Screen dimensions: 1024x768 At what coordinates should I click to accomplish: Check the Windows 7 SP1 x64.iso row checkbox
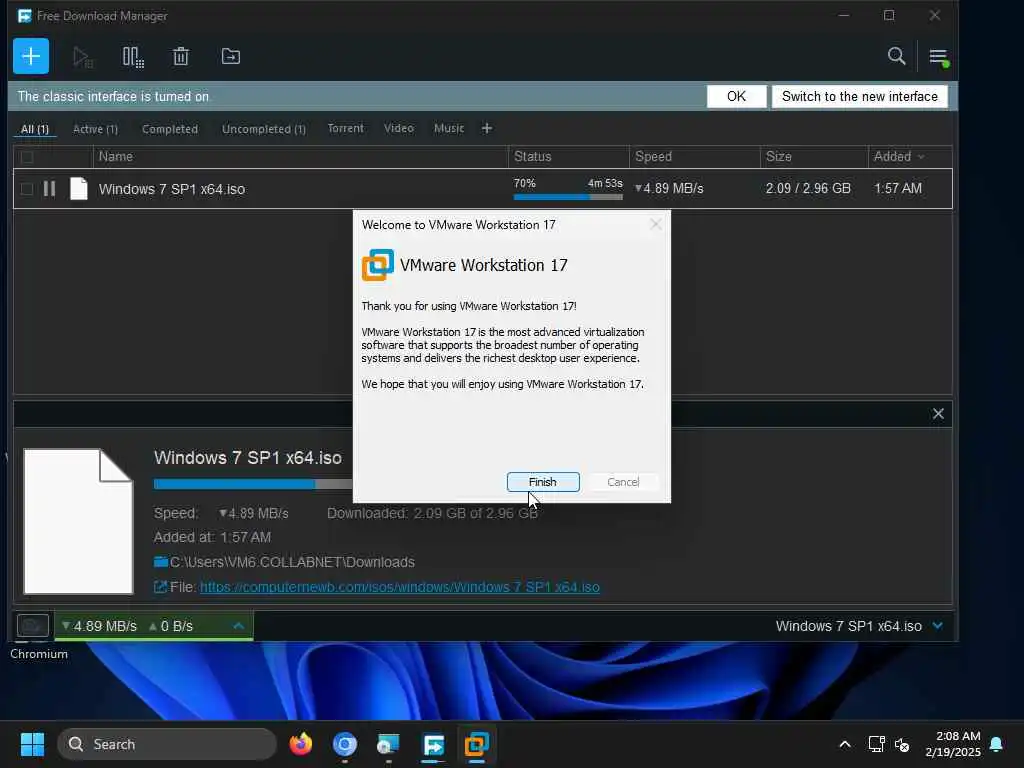(x=27, y=189)
